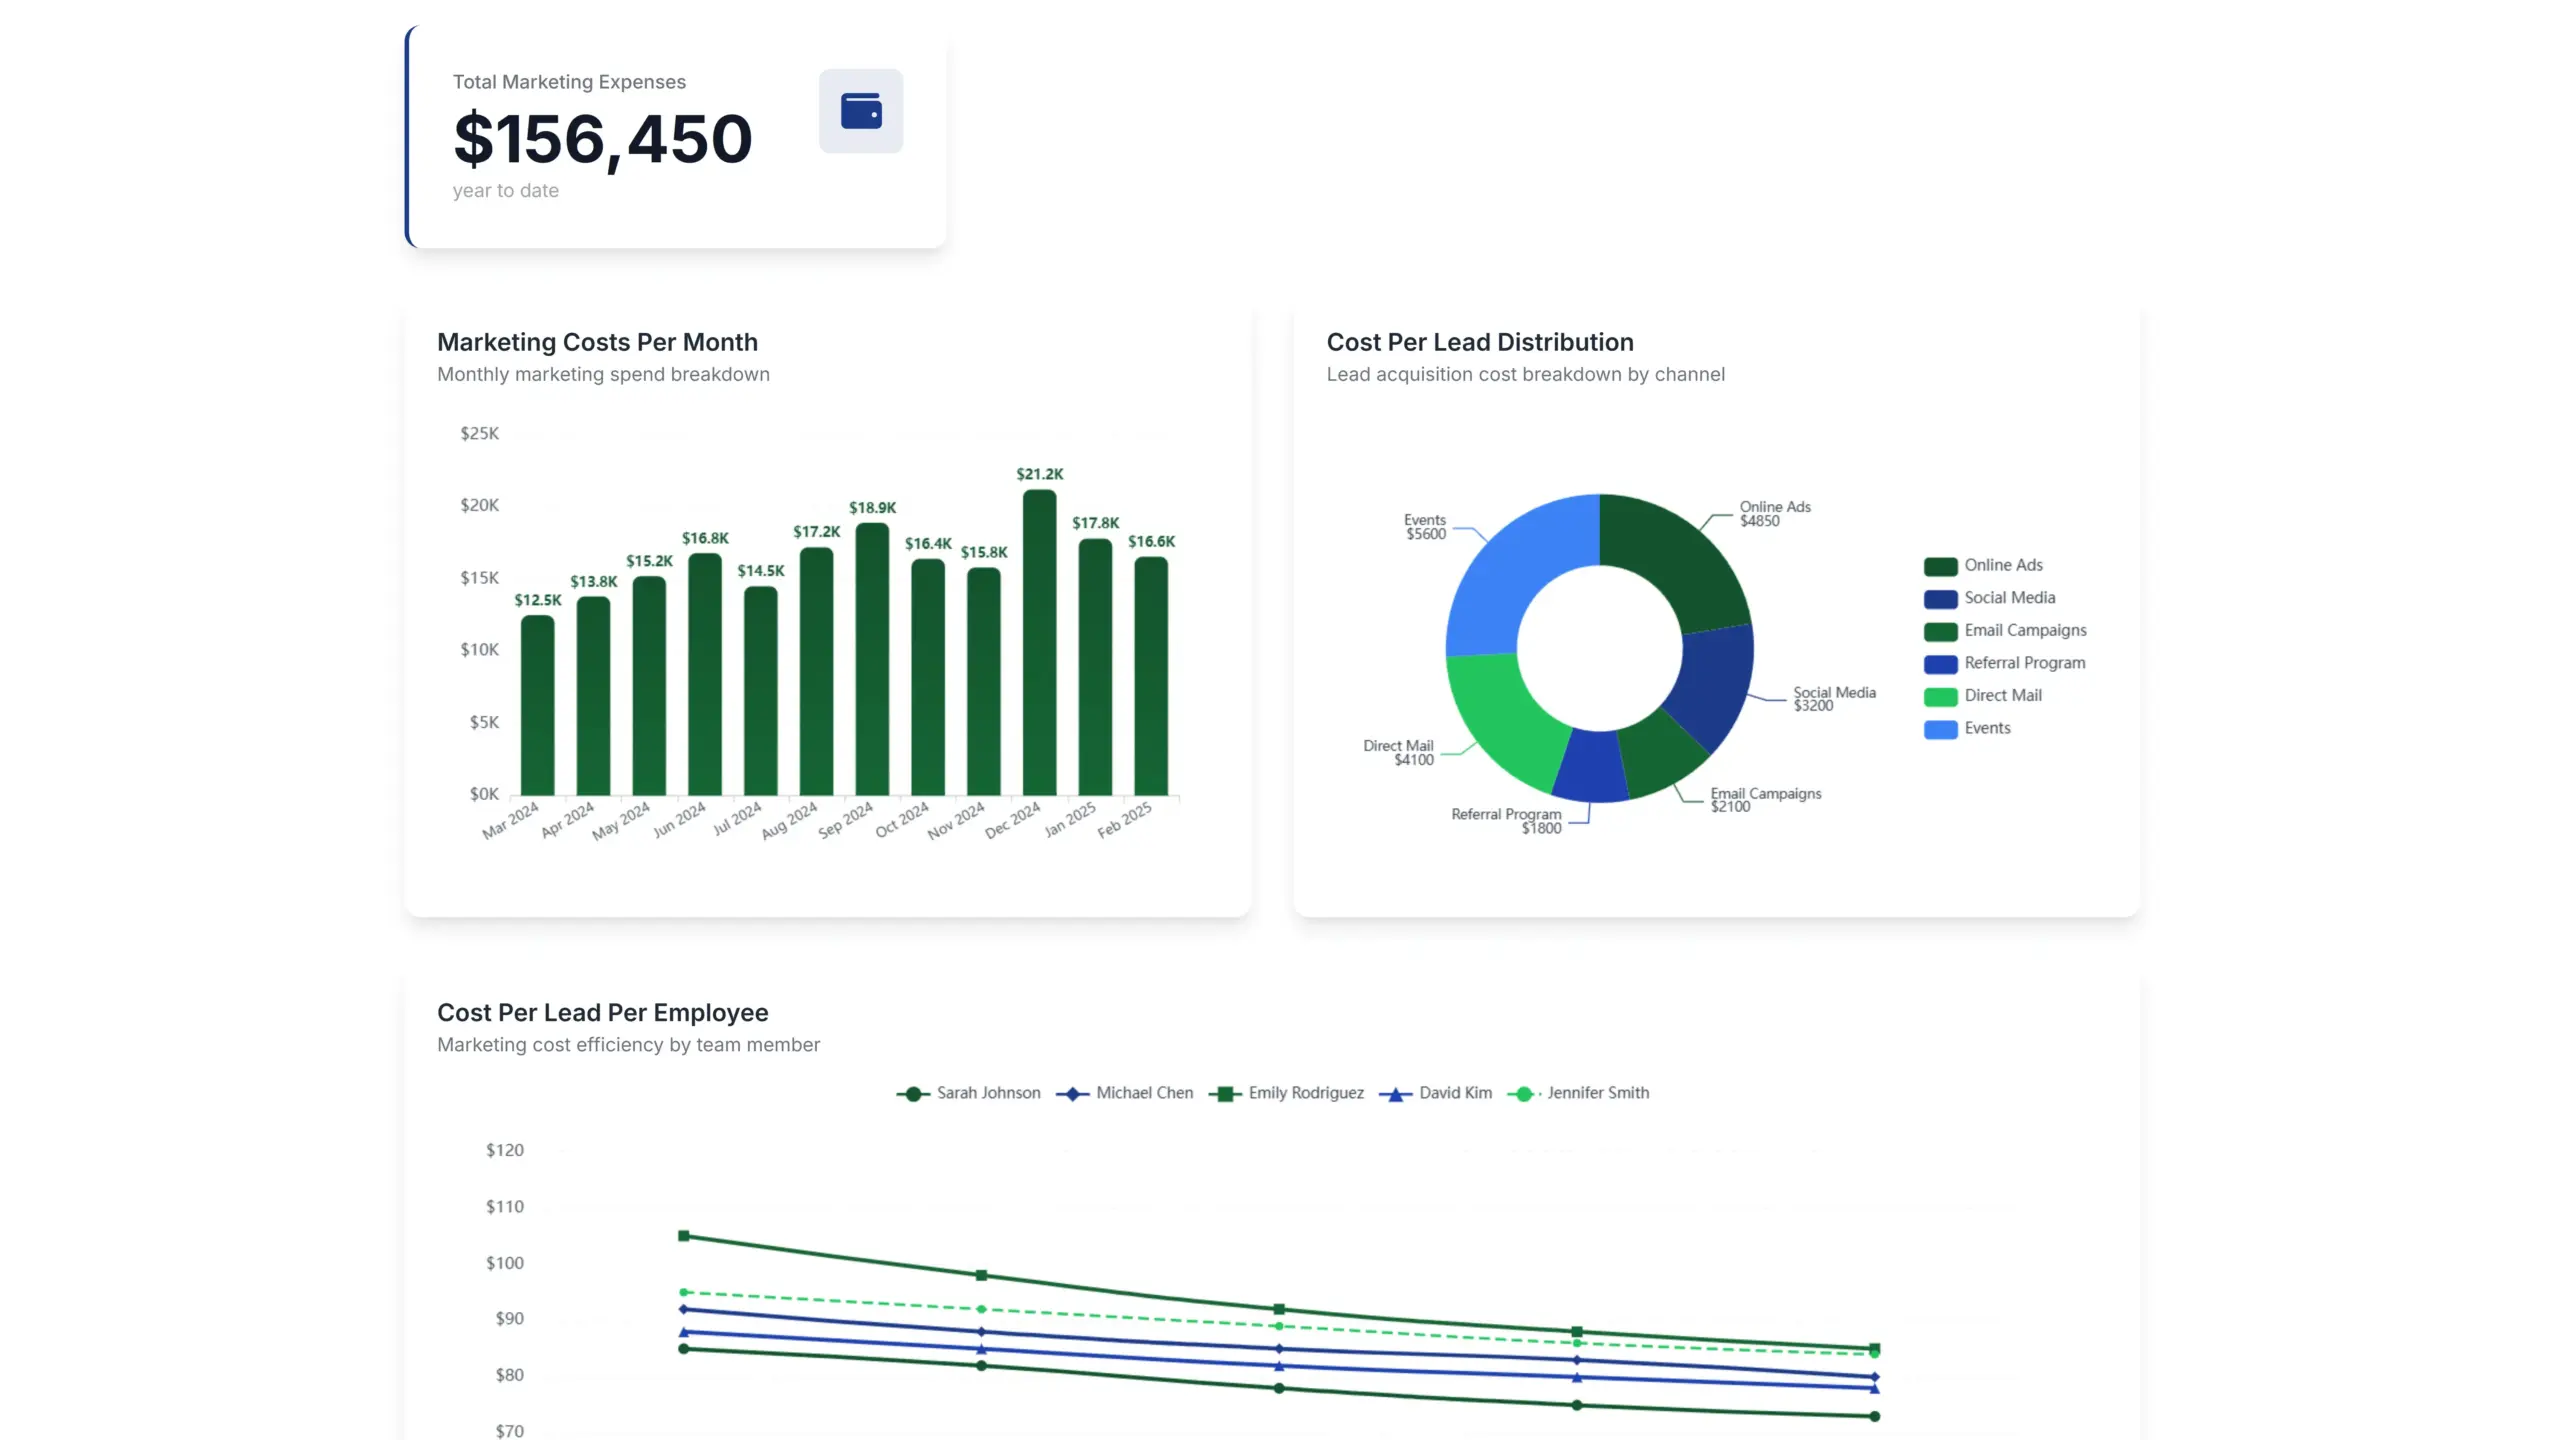Click the 'Email Campaigns $2100' donut label
The image size is (2560, 1440).
point(1765,800)
